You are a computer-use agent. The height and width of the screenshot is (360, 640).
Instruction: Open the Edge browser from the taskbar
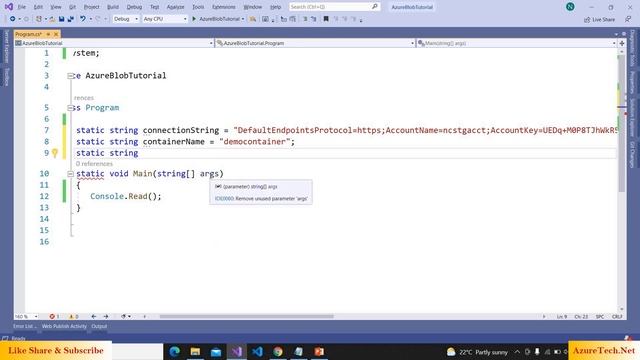tap(175, 351)
